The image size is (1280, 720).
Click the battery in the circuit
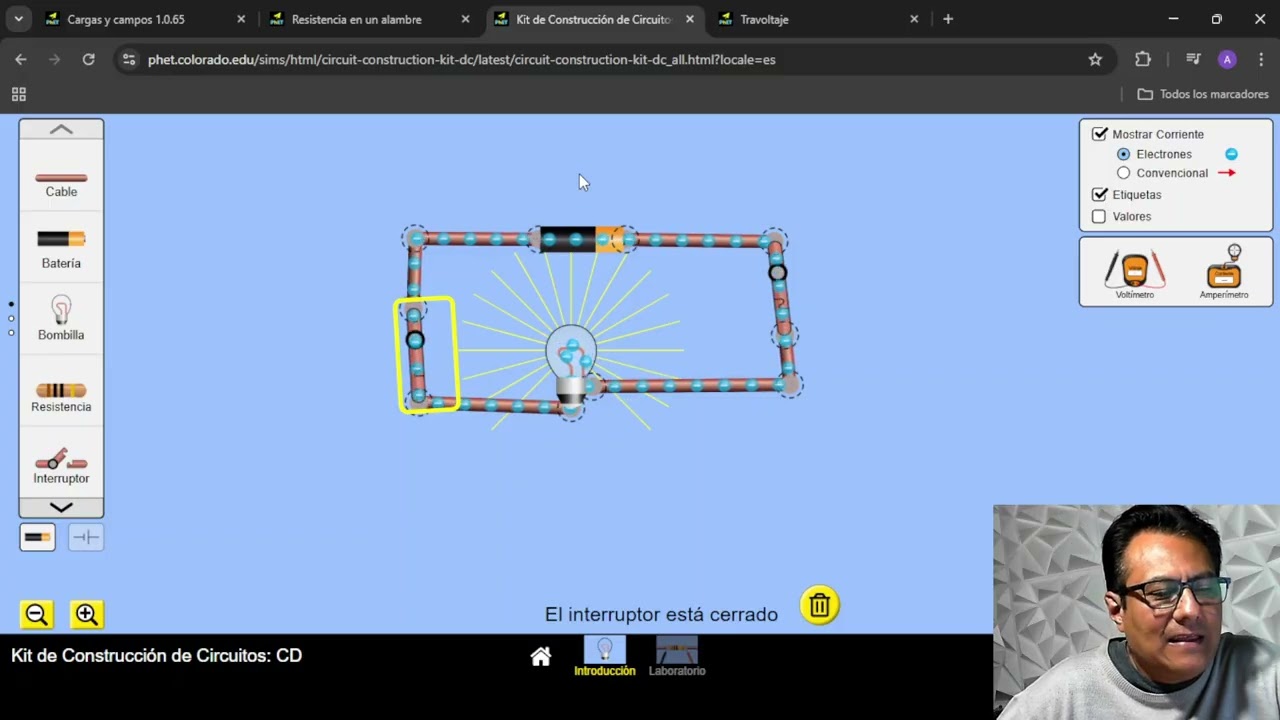tap(581, 240)
